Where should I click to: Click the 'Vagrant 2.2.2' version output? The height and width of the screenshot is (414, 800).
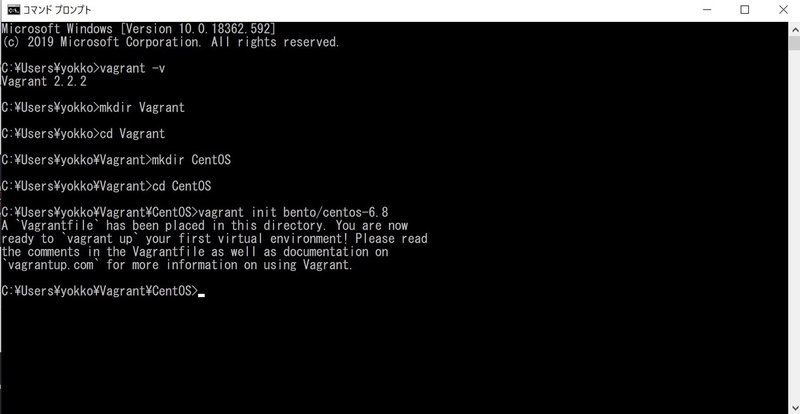click(x=44, y=82)
